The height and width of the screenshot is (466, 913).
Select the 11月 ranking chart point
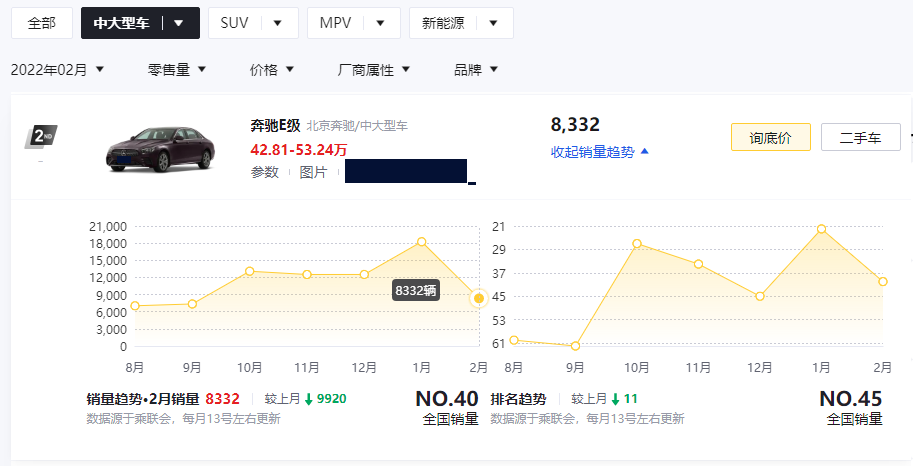tap(698, 264)
